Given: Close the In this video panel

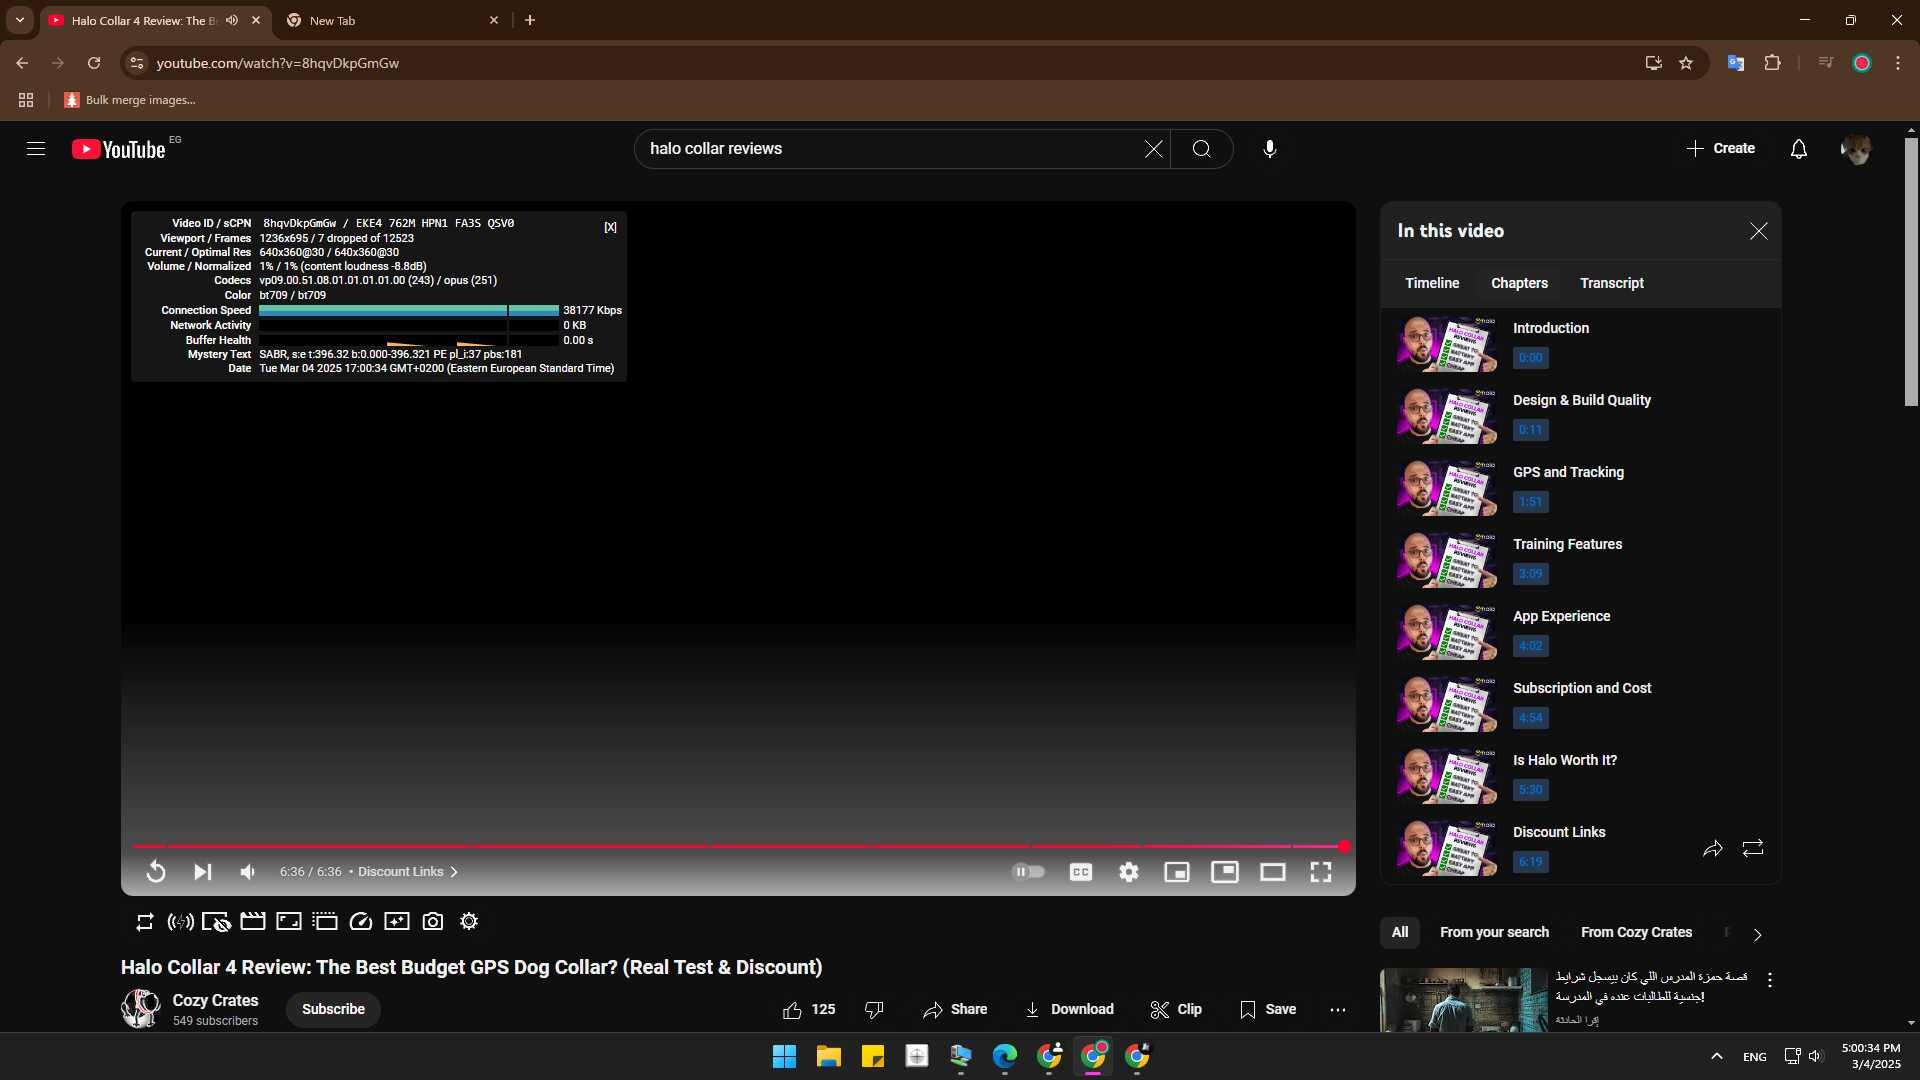Looking at the screenshot, I should pos(1759,231).
